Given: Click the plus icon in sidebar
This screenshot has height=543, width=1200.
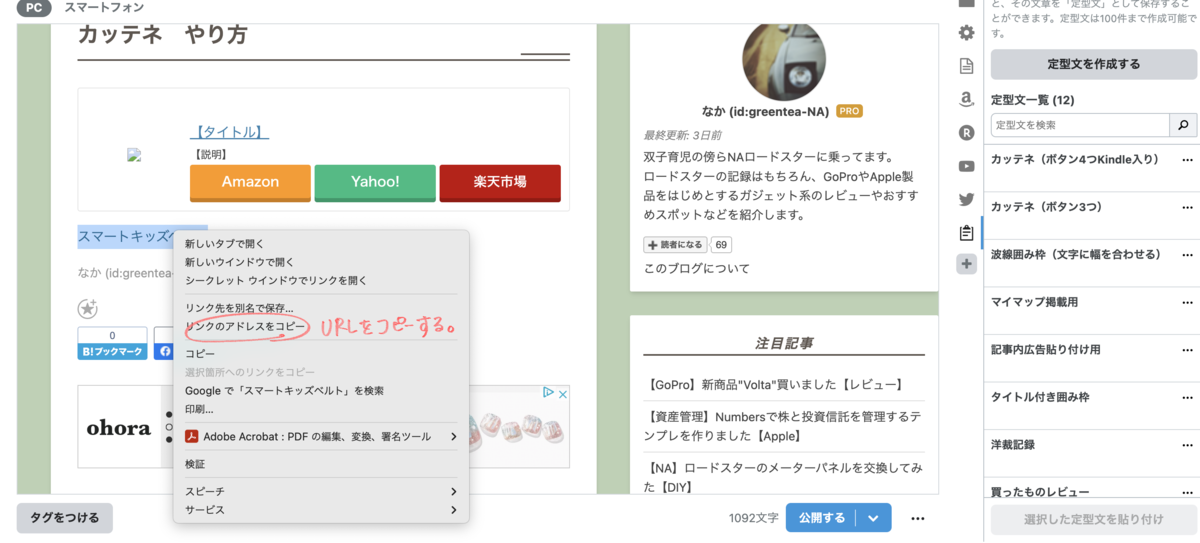Looking at the screenshot, I should (966, 264).
